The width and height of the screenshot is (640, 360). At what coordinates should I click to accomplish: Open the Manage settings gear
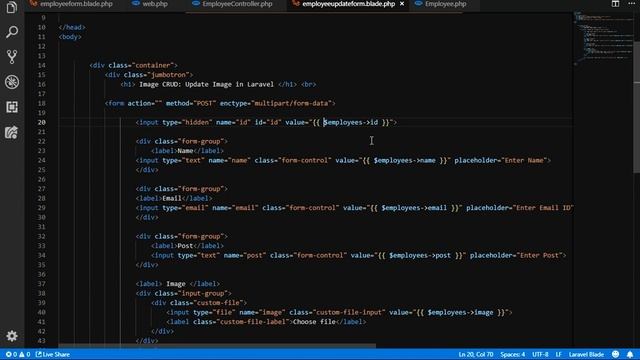12,336
